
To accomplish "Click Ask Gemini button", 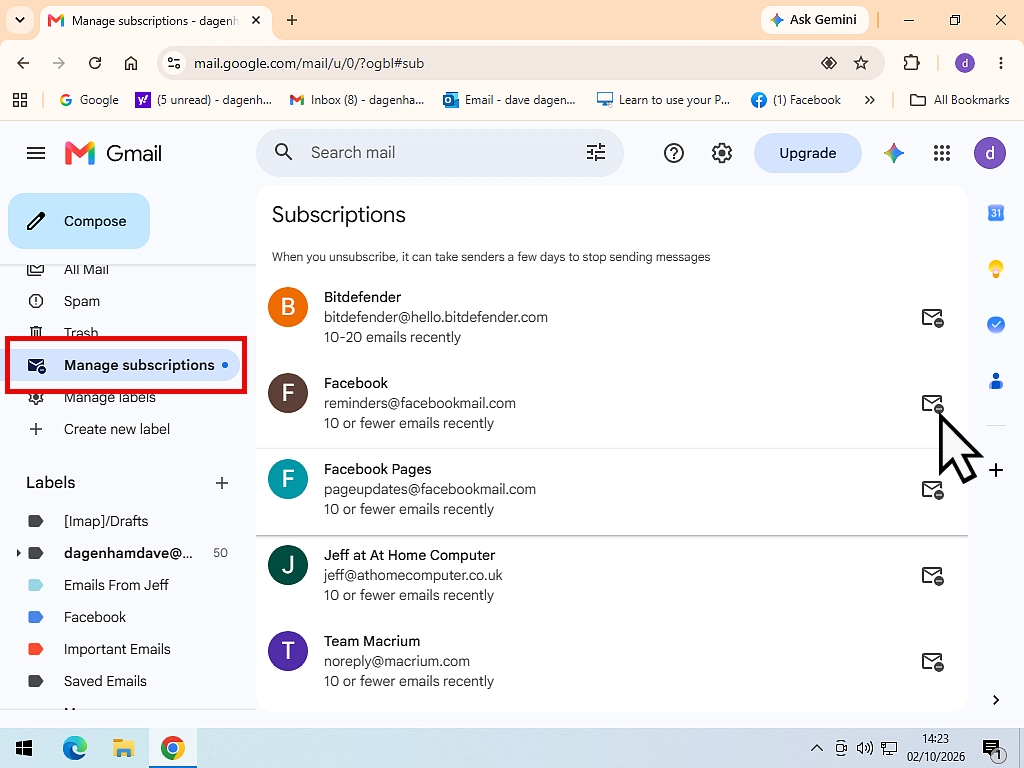I will 814,20.
